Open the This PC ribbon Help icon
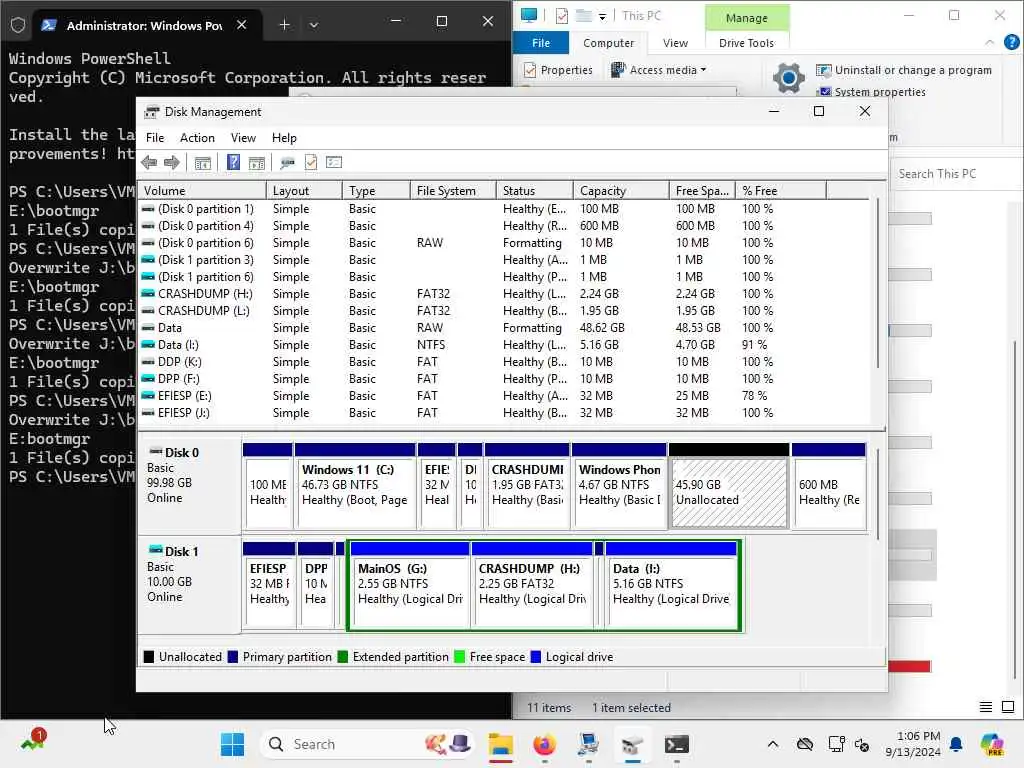The width and height of the screenshot is (1024, 768). (x=1012, y=42)
